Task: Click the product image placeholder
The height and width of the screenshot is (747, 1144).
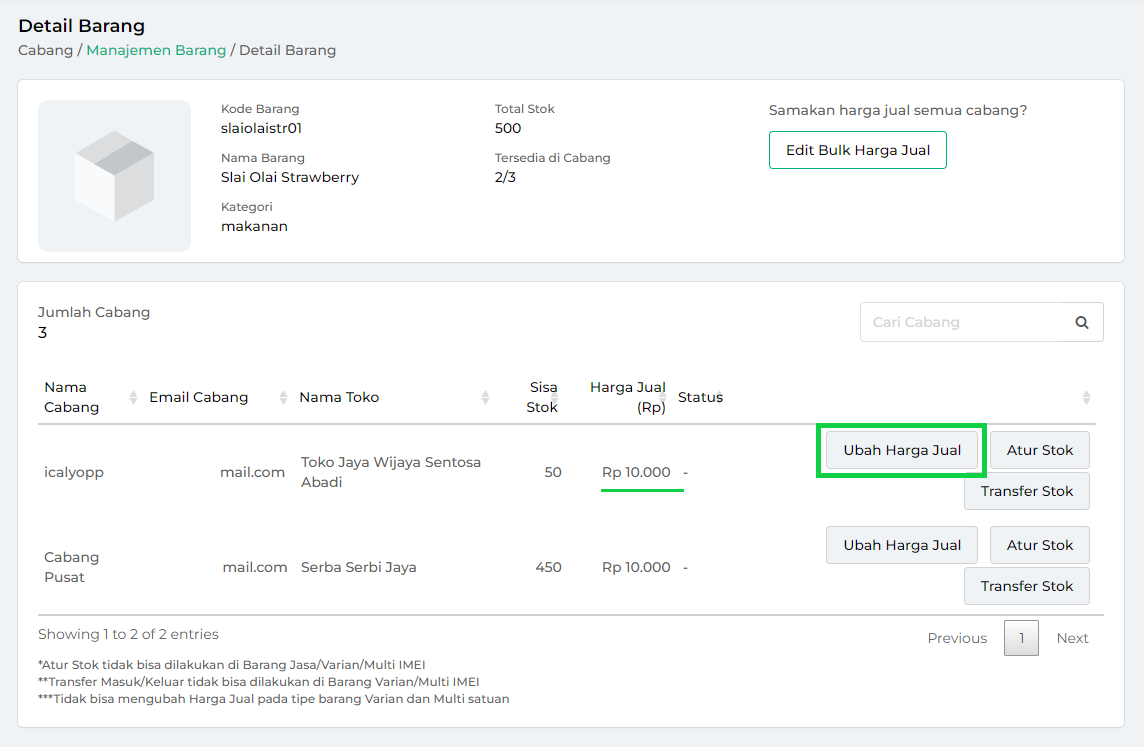Action: click(115, 176)
